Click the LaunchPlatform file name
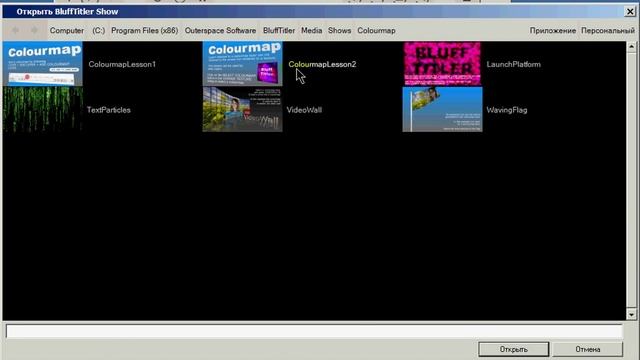Viewport: 640px width, 360px height. pos(513,64)
